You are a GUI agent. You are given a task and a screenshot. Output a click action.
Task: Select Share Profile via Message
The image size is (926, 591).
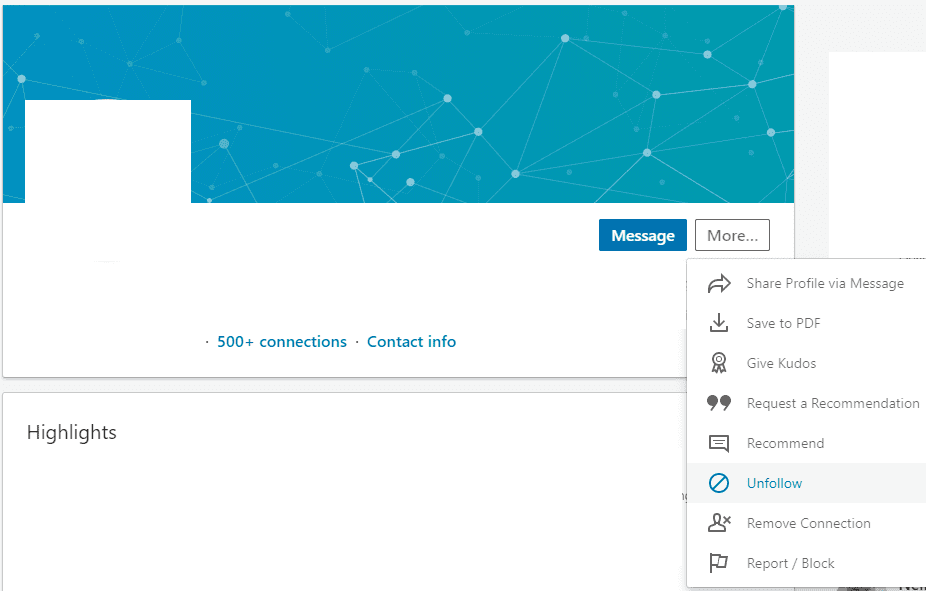807,283
